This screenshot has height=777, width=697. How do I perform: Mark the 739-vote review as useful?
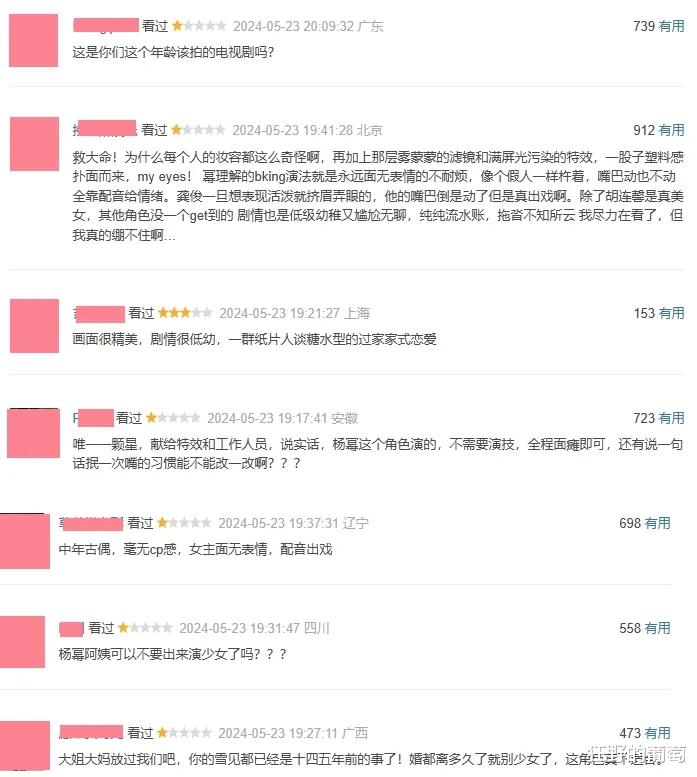671,26
